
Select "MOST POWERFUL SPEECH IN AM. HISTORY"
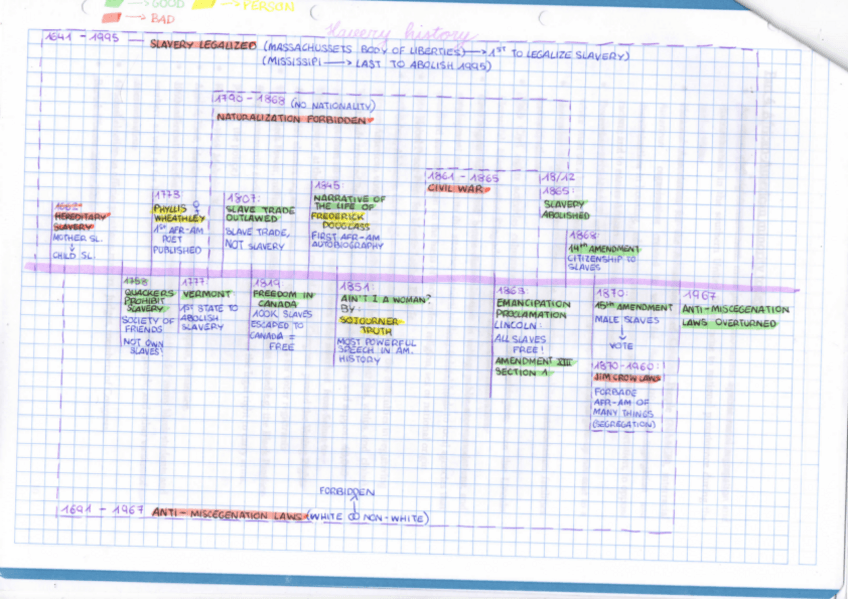[x=375, y=350]
